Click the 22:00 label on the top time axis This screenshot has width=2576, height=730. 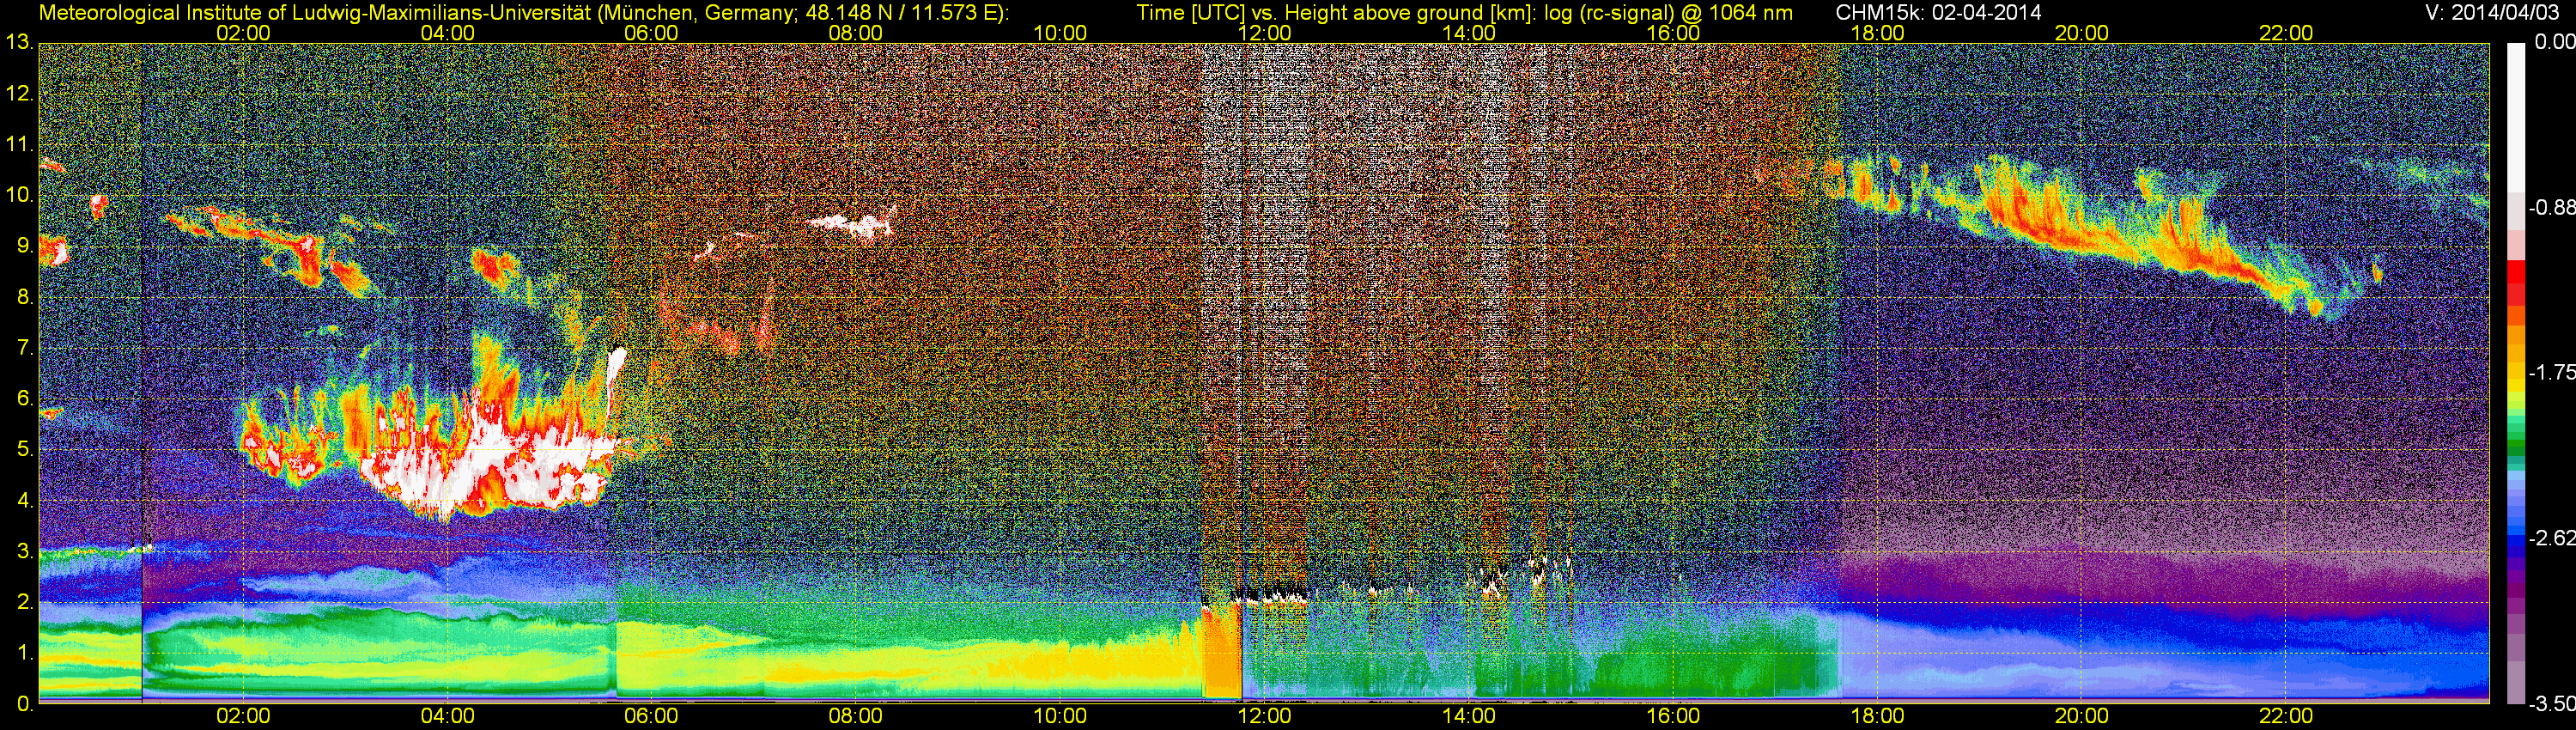pyautogui.click(x=2286, y=33)
